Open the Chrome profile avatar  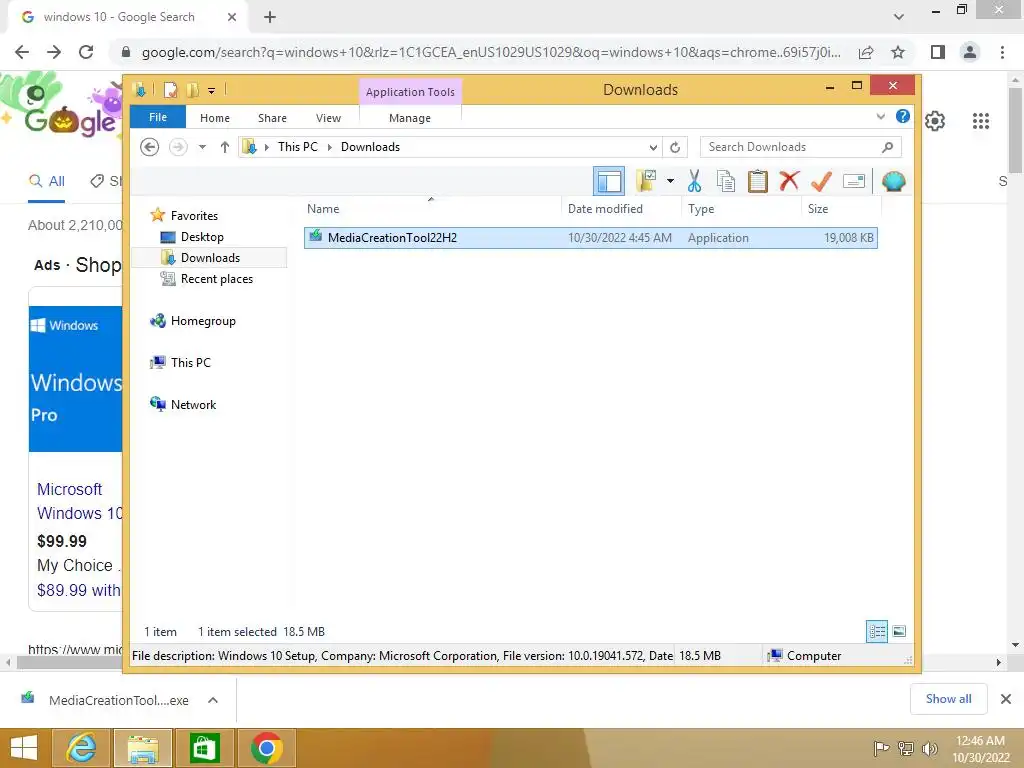(970, 52)
